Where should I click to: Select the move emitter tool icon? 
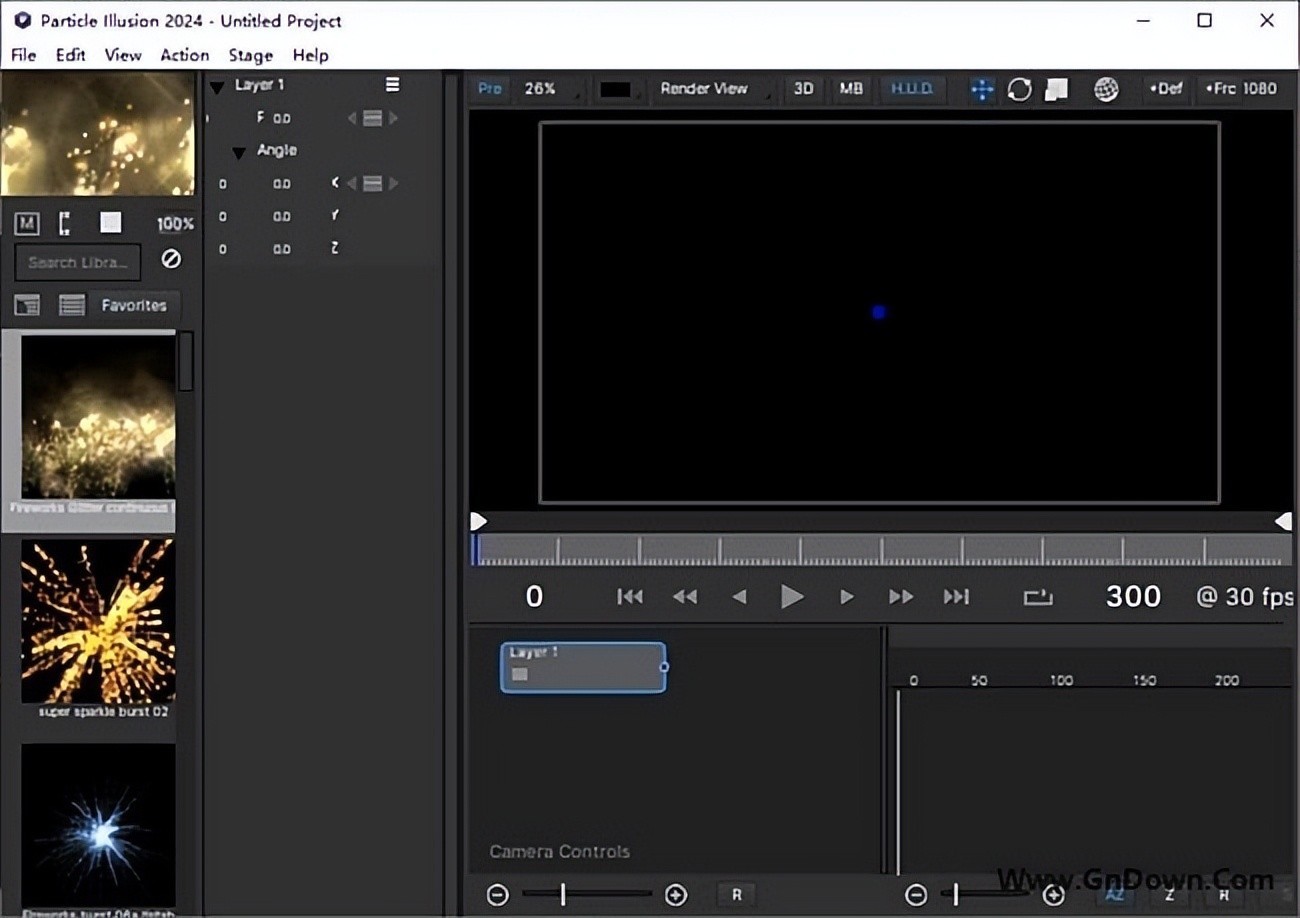click(982, 90)
